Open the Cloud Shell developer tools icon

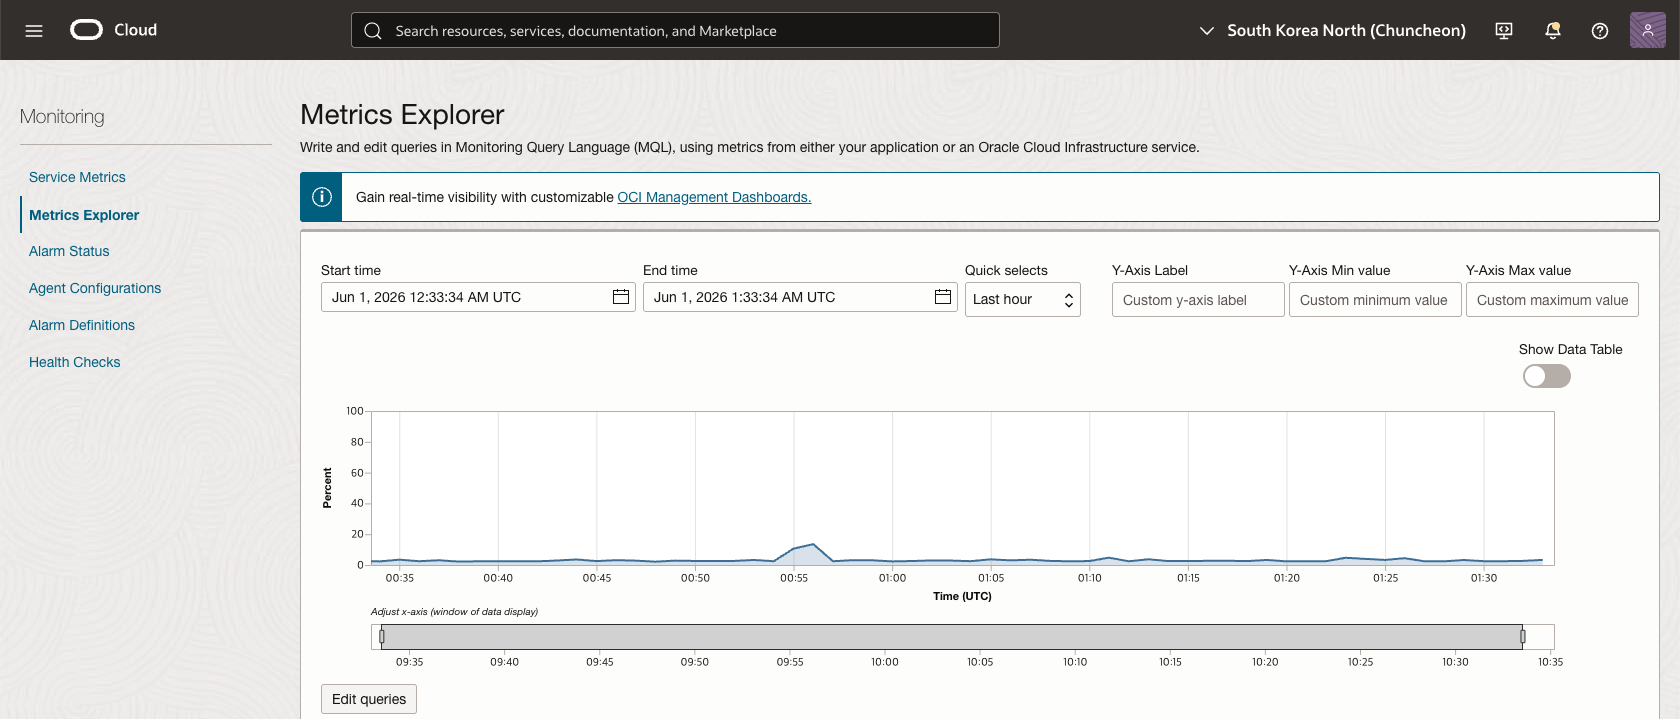pos(1504,31)
